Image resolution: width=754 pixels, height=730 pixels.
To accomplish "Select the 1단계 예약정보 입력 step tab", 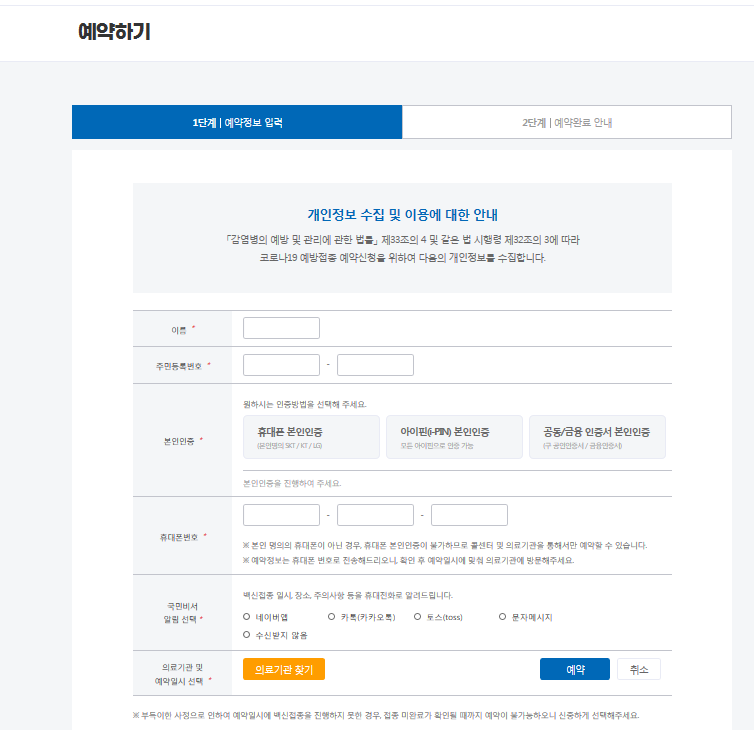I will point(237,122).
